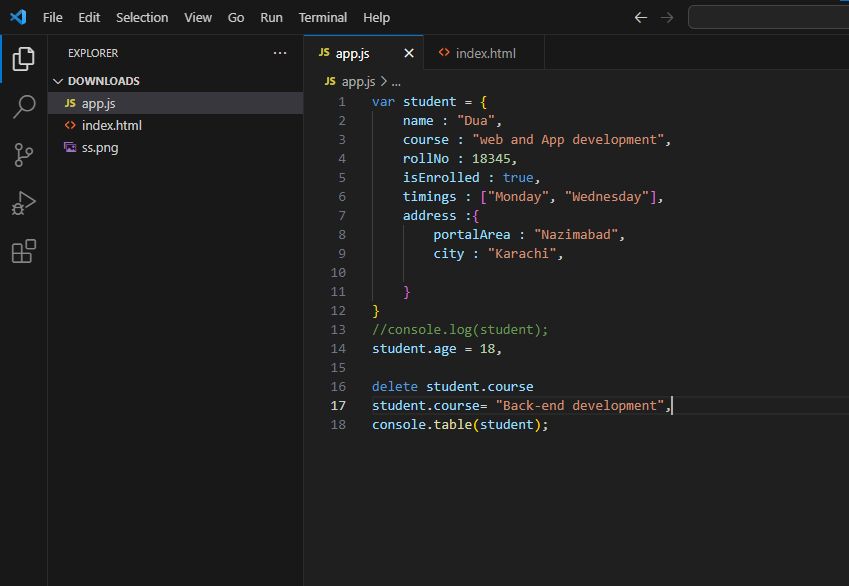Open the Explorer view in activity bar
The image size is (849, 586).
coord(23,59)
